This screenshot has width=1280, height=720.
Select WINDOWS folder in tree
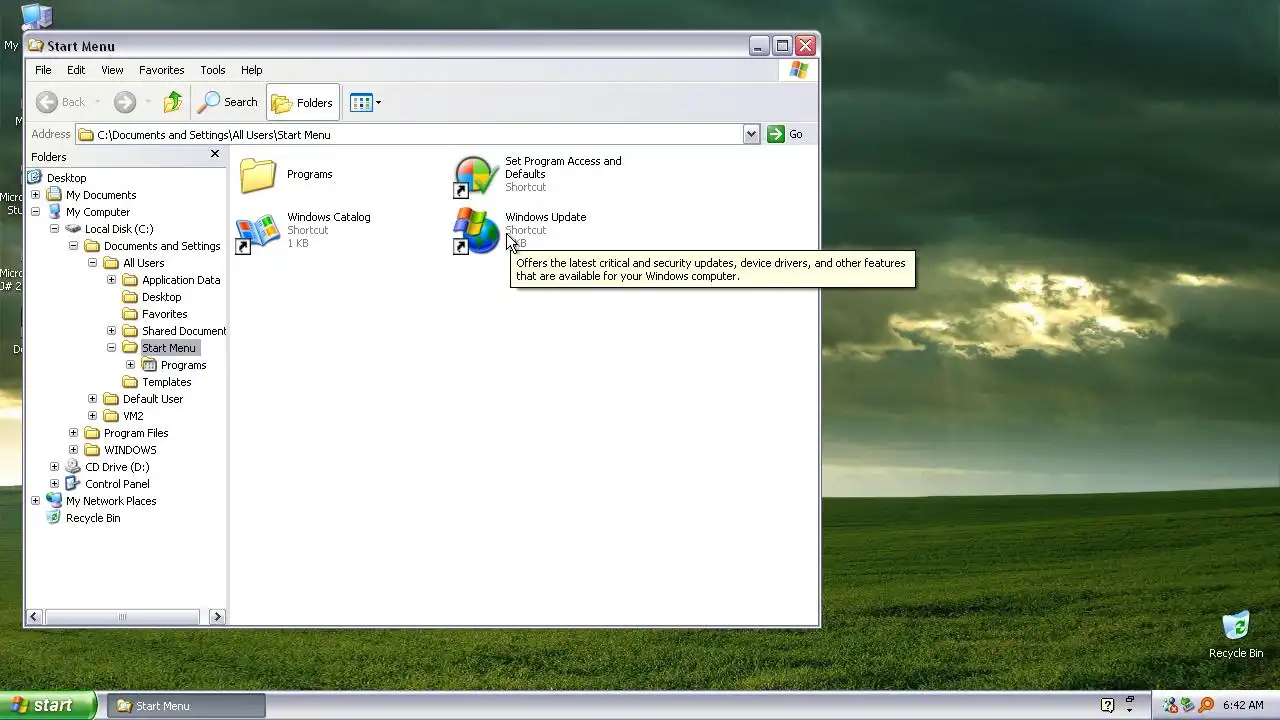coord(130,450)
